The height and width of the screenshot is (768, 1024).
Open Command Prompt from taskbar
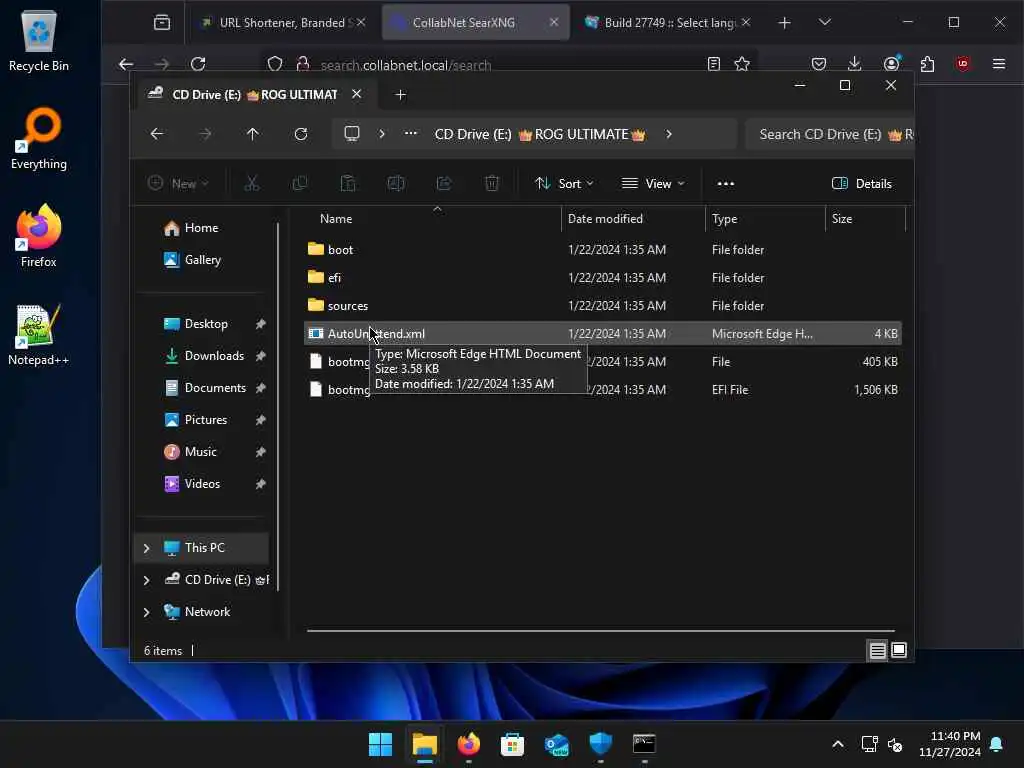pyautogui.click(x=644, y=744)
